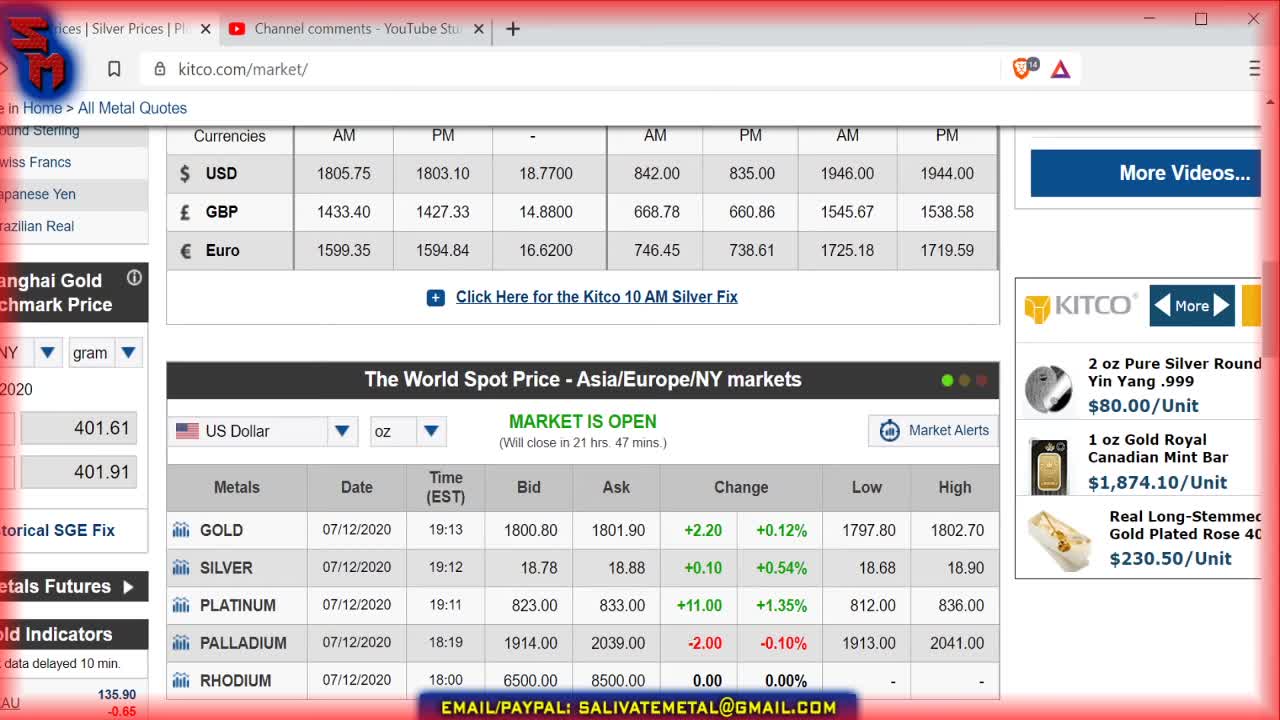Open the oz unit dropdown

coord(431,431)
